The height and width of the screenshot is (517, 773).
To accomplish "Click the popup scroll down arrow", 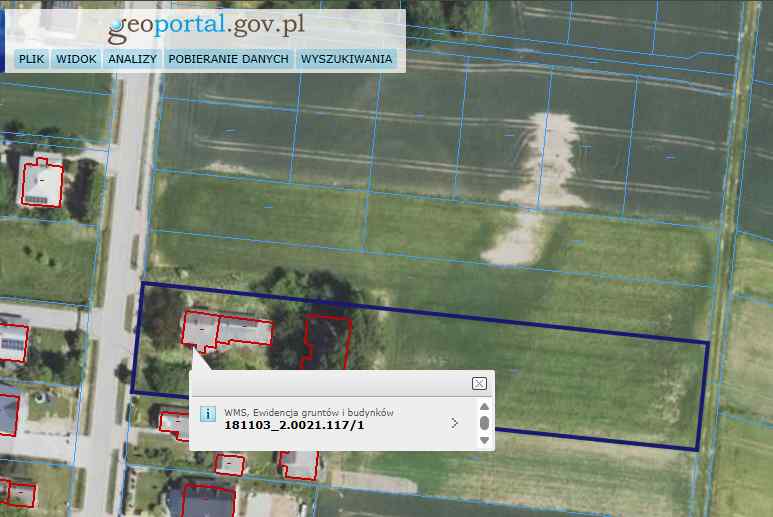I will (484, 440).
